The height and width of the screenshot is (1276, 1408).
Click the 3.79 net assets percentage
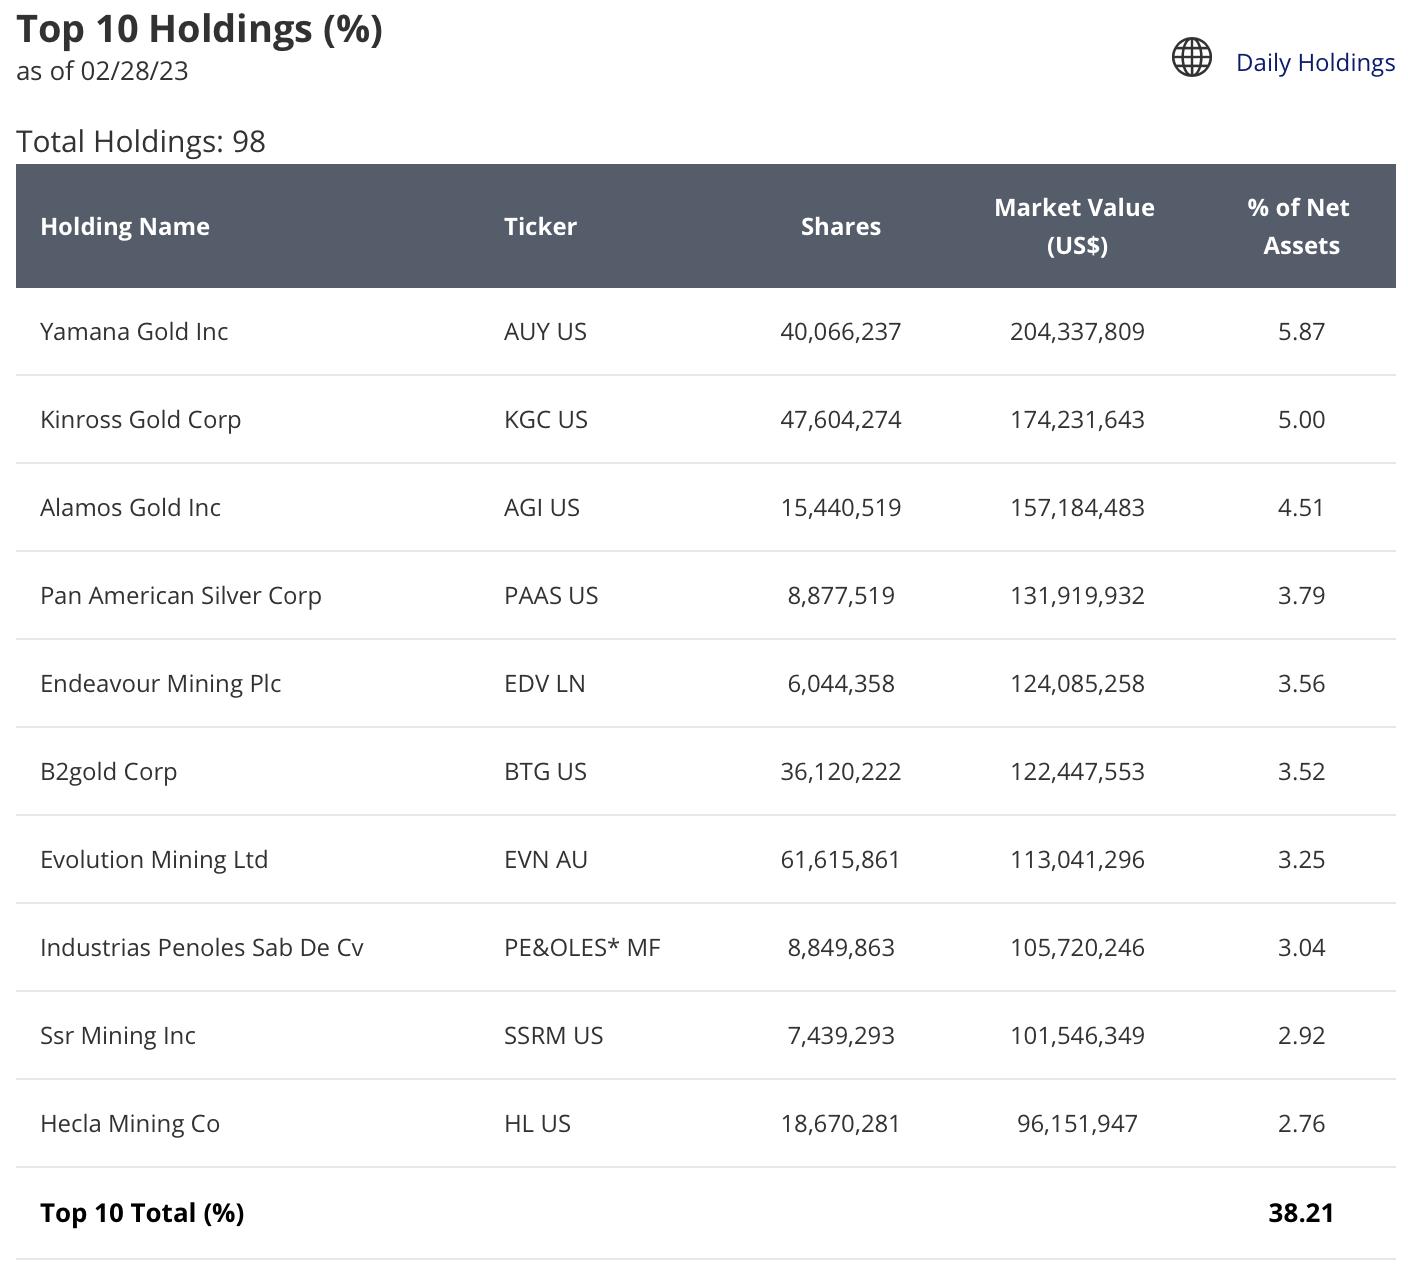[x=1301, y=595]
